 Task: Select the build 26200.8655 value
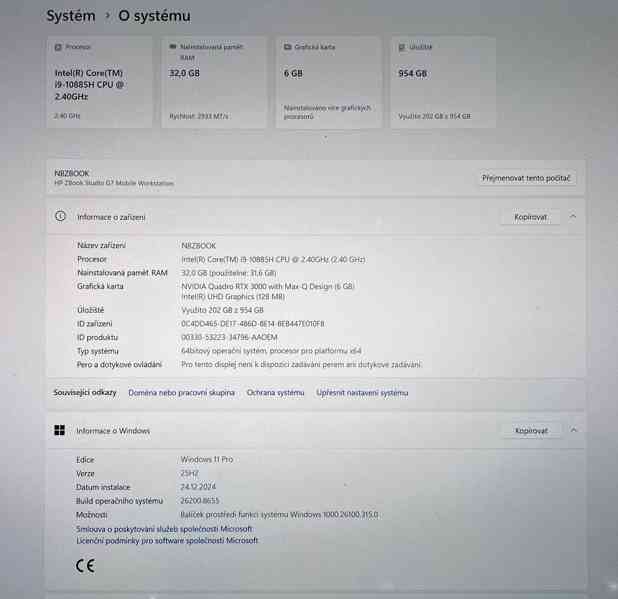[200, 501]
